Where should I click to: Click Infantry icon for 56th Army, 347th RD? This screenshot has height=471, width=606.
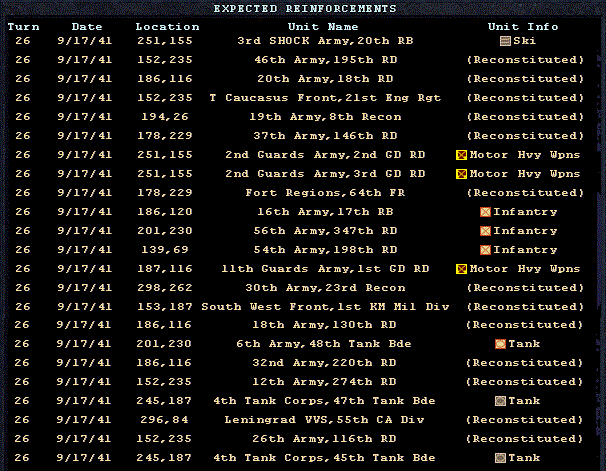point(485,231)
